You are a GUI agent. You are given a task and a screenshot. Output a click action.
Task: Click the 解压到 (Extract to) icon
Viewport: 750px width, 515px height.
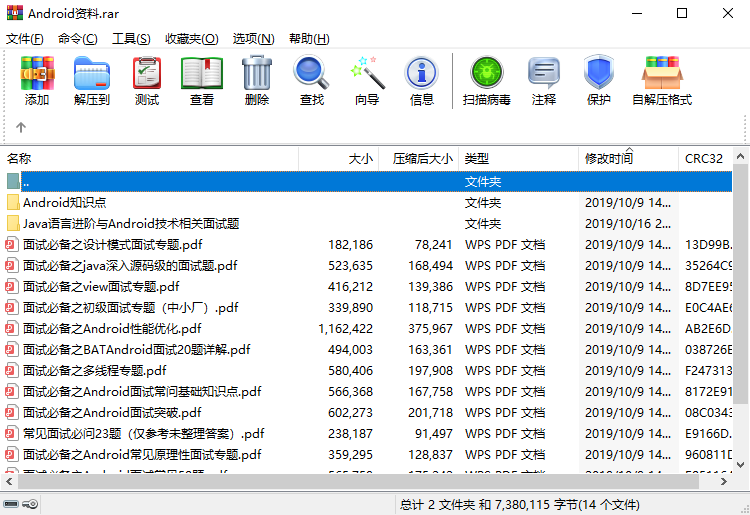[92, 80]
